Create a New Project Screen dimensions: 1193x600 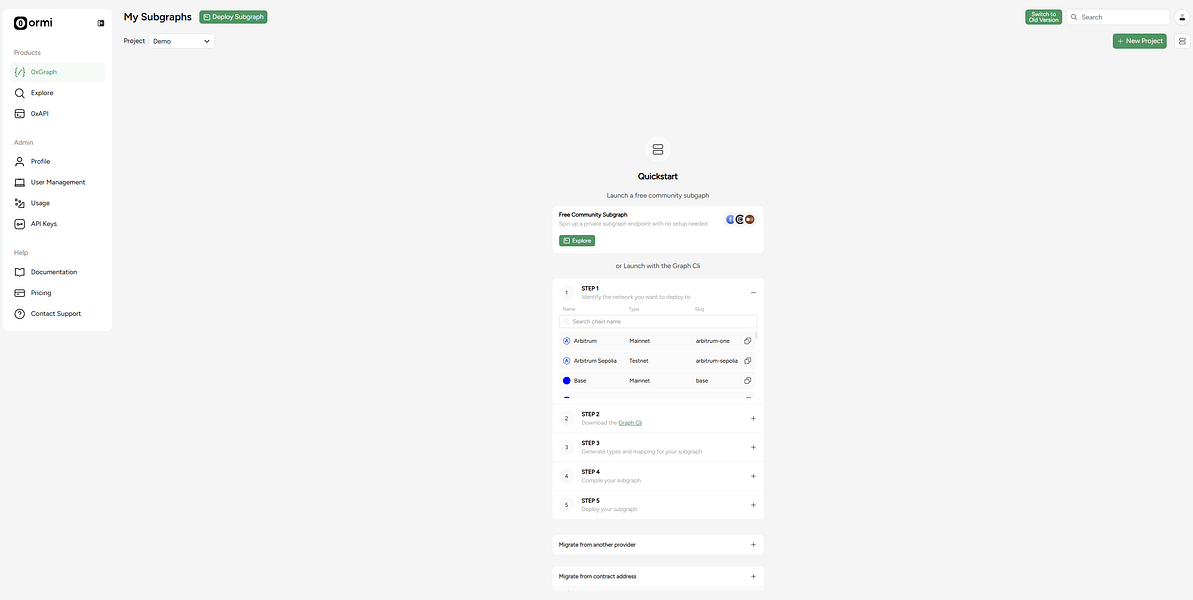[1139, 41]
